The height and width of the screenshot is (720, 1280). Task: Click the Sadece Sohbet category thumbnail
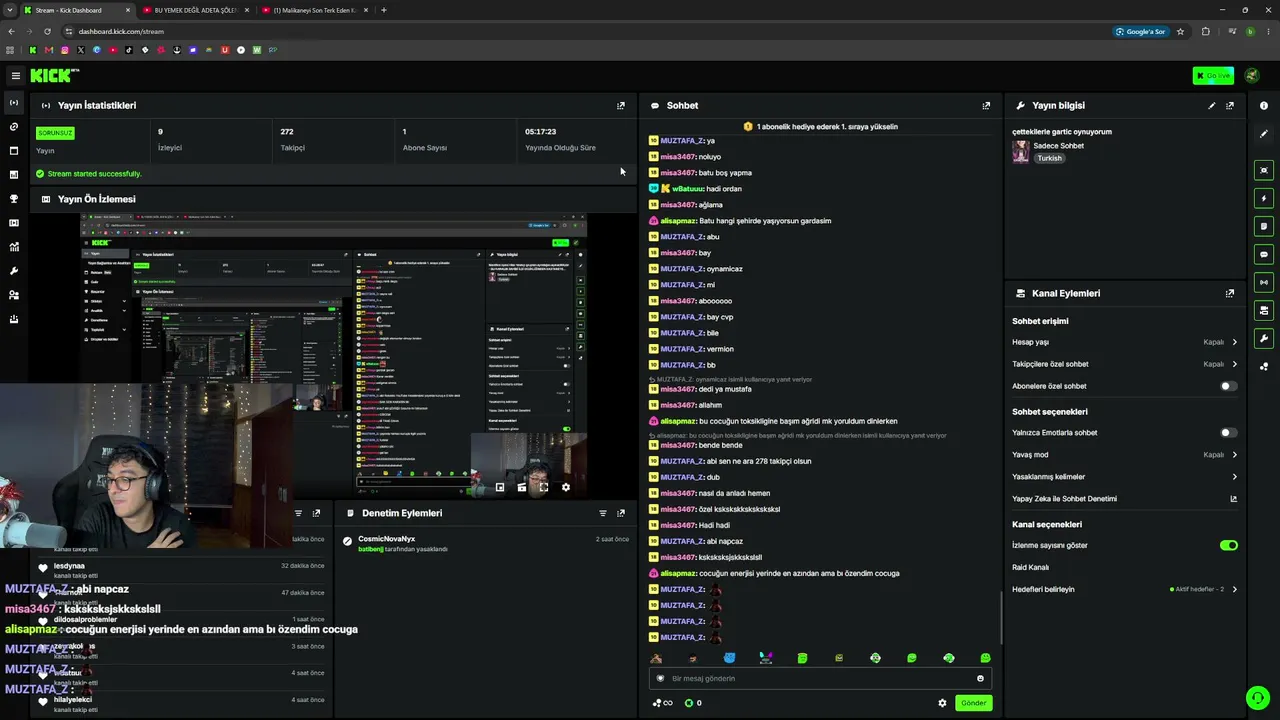[x=1021, y=151]
